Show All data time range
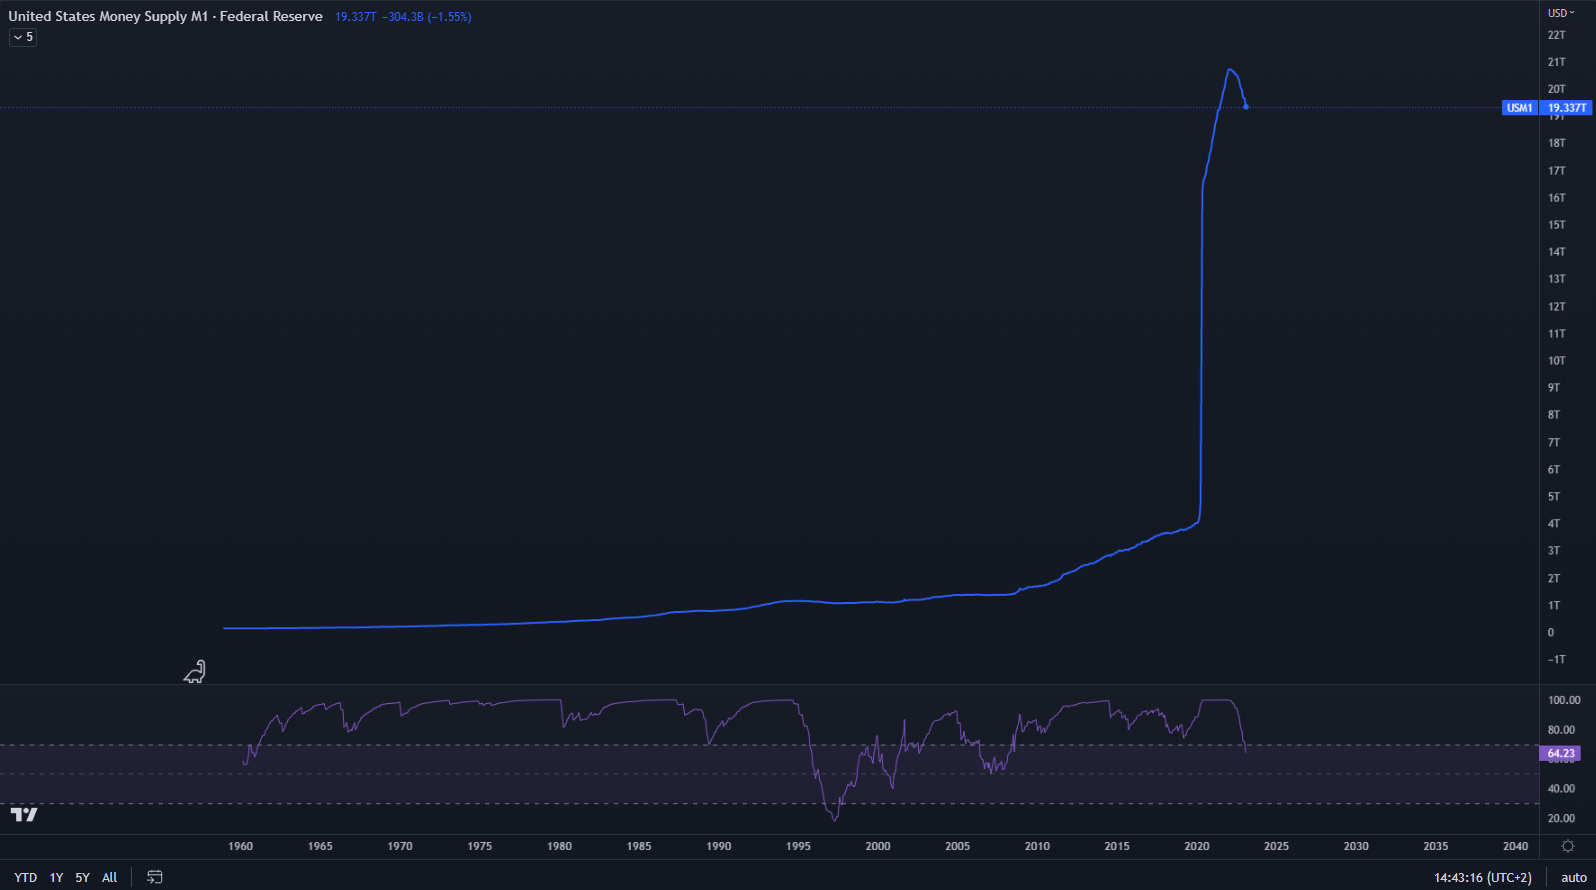The height and width of the screenshot is (890, 1596). point(110,877)
